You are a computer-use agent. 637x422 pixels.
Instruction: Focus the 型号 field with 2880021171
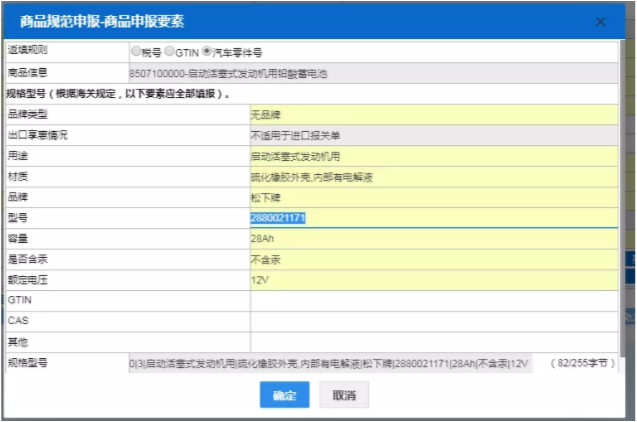tap(432, 218)
